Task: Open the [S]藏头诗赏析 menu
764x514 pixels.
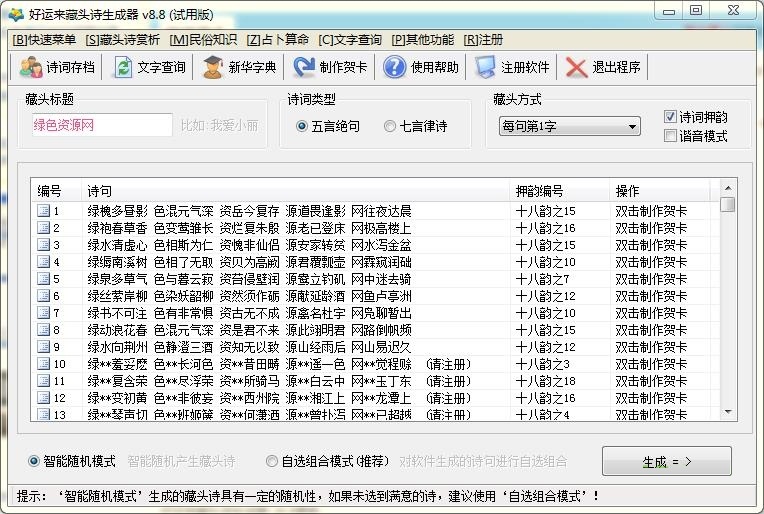Action: [122, 40]
